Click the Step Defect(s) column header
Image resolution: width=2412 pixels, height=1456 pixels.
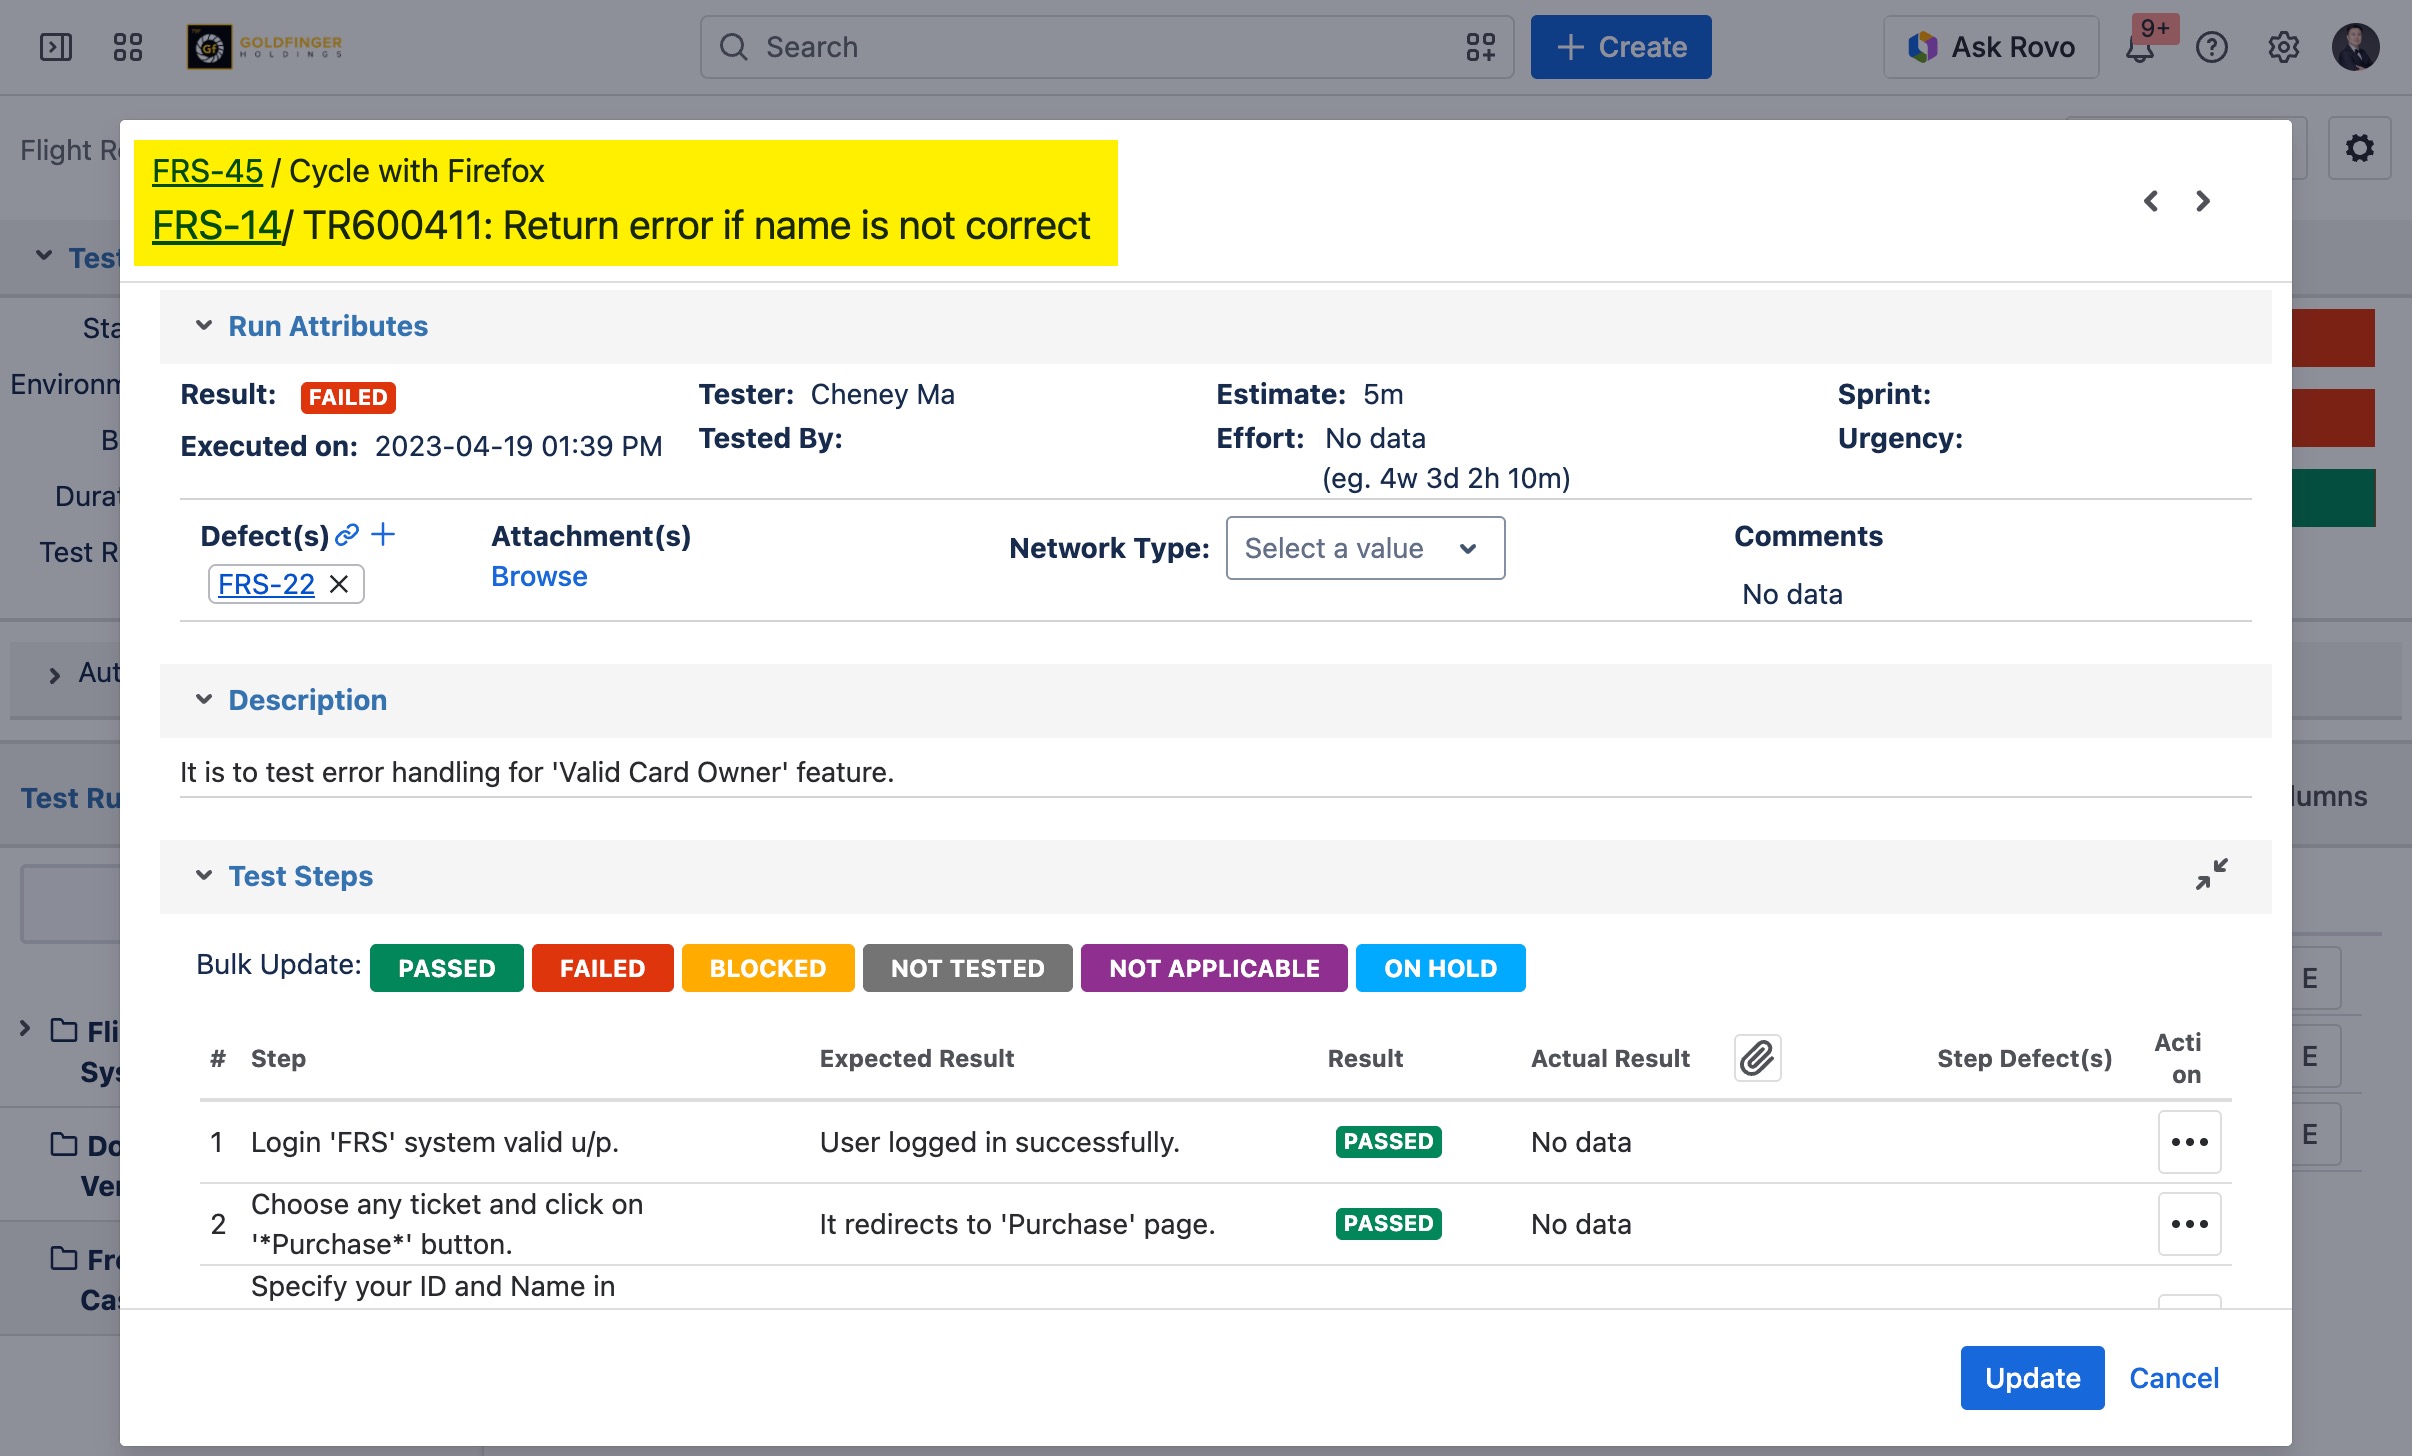pyautogui.click(x=2024, y=1058)
